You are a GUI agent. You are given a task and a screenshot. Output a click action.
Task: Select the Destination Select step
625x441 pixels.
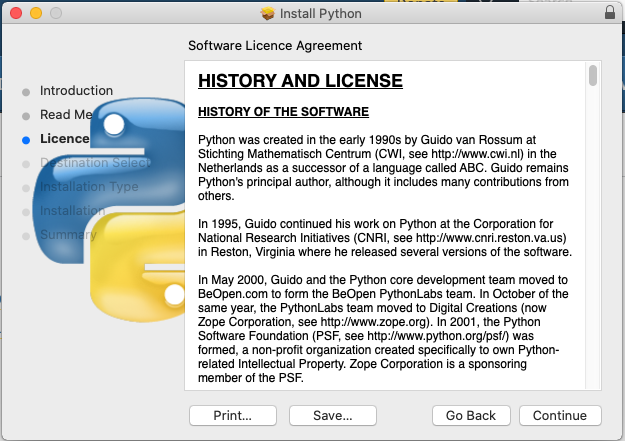tap(96, 163)
